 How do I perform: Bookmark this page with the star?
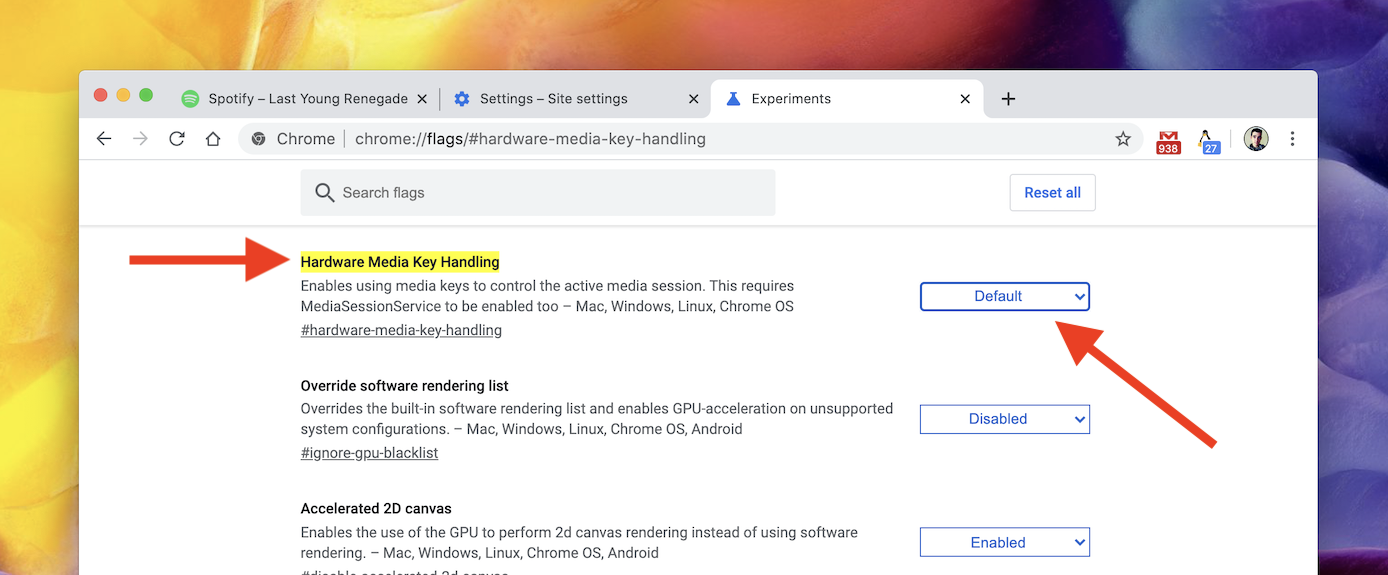[1123, 139]
